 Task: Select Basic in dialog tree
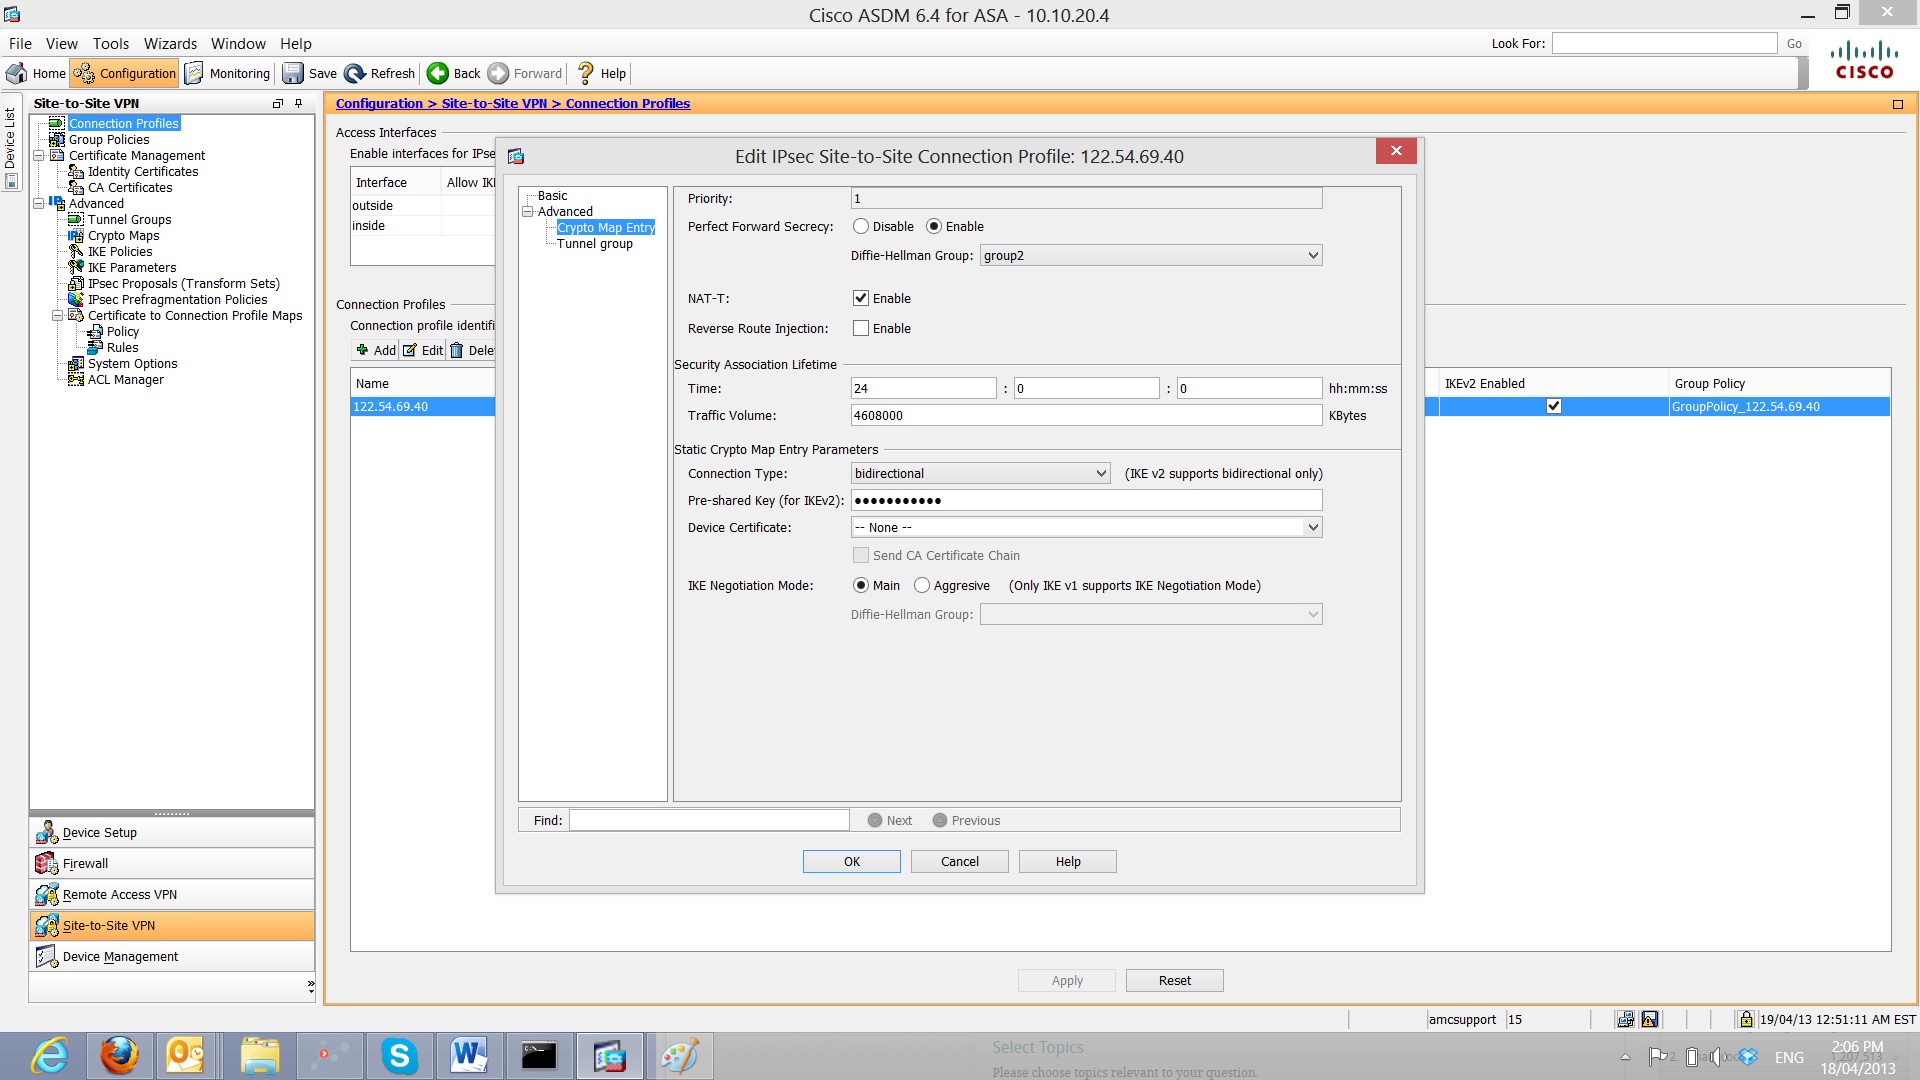pyautogui.click(x=552, y=196)
